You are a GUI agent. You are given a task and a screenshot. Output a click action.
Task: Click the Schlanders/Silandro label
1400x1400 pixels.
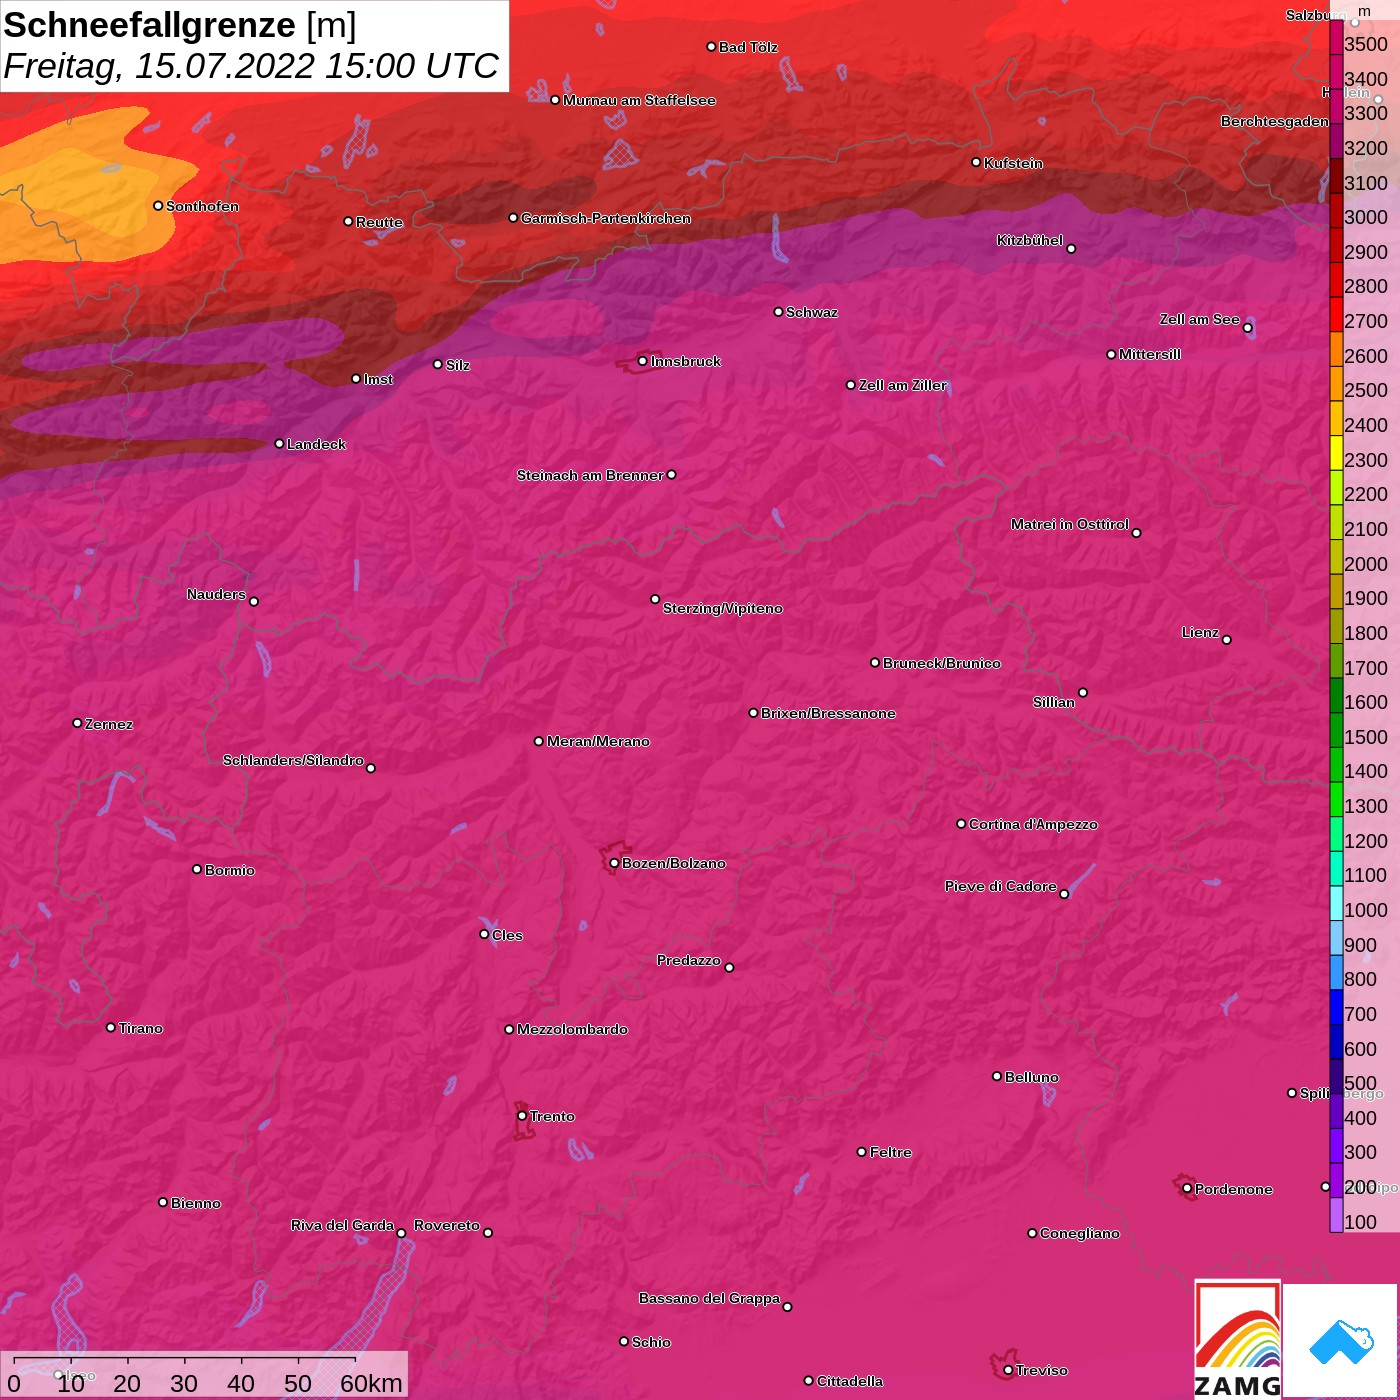tap(293, 760)
